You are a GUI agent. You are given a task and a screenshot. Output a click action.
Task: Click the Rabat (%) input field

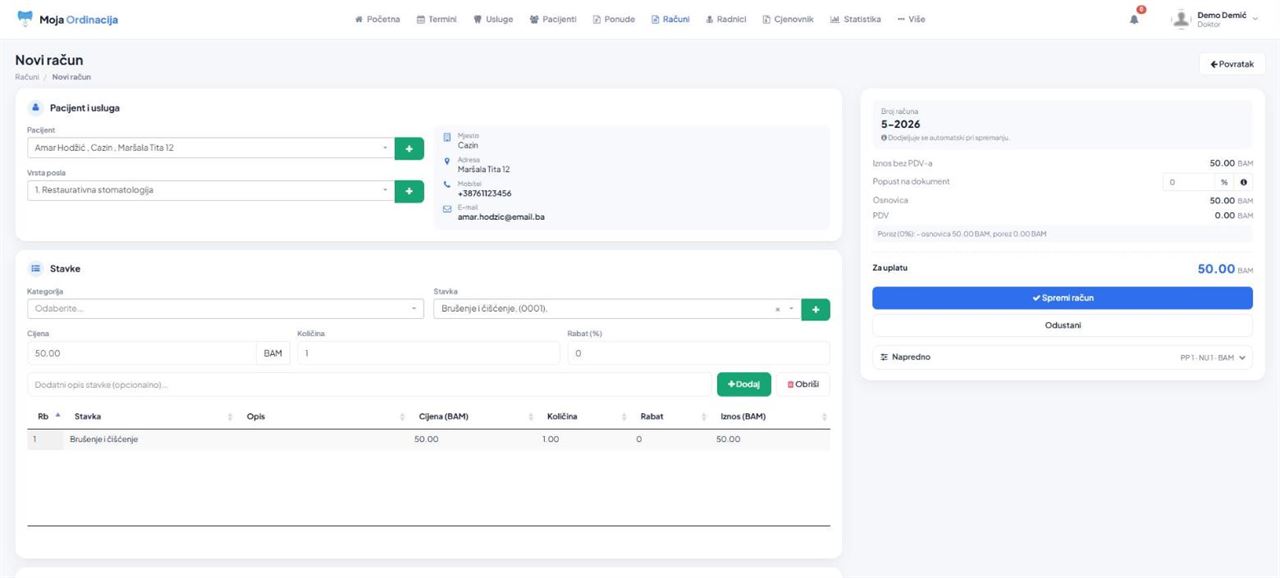coord(698,353)
